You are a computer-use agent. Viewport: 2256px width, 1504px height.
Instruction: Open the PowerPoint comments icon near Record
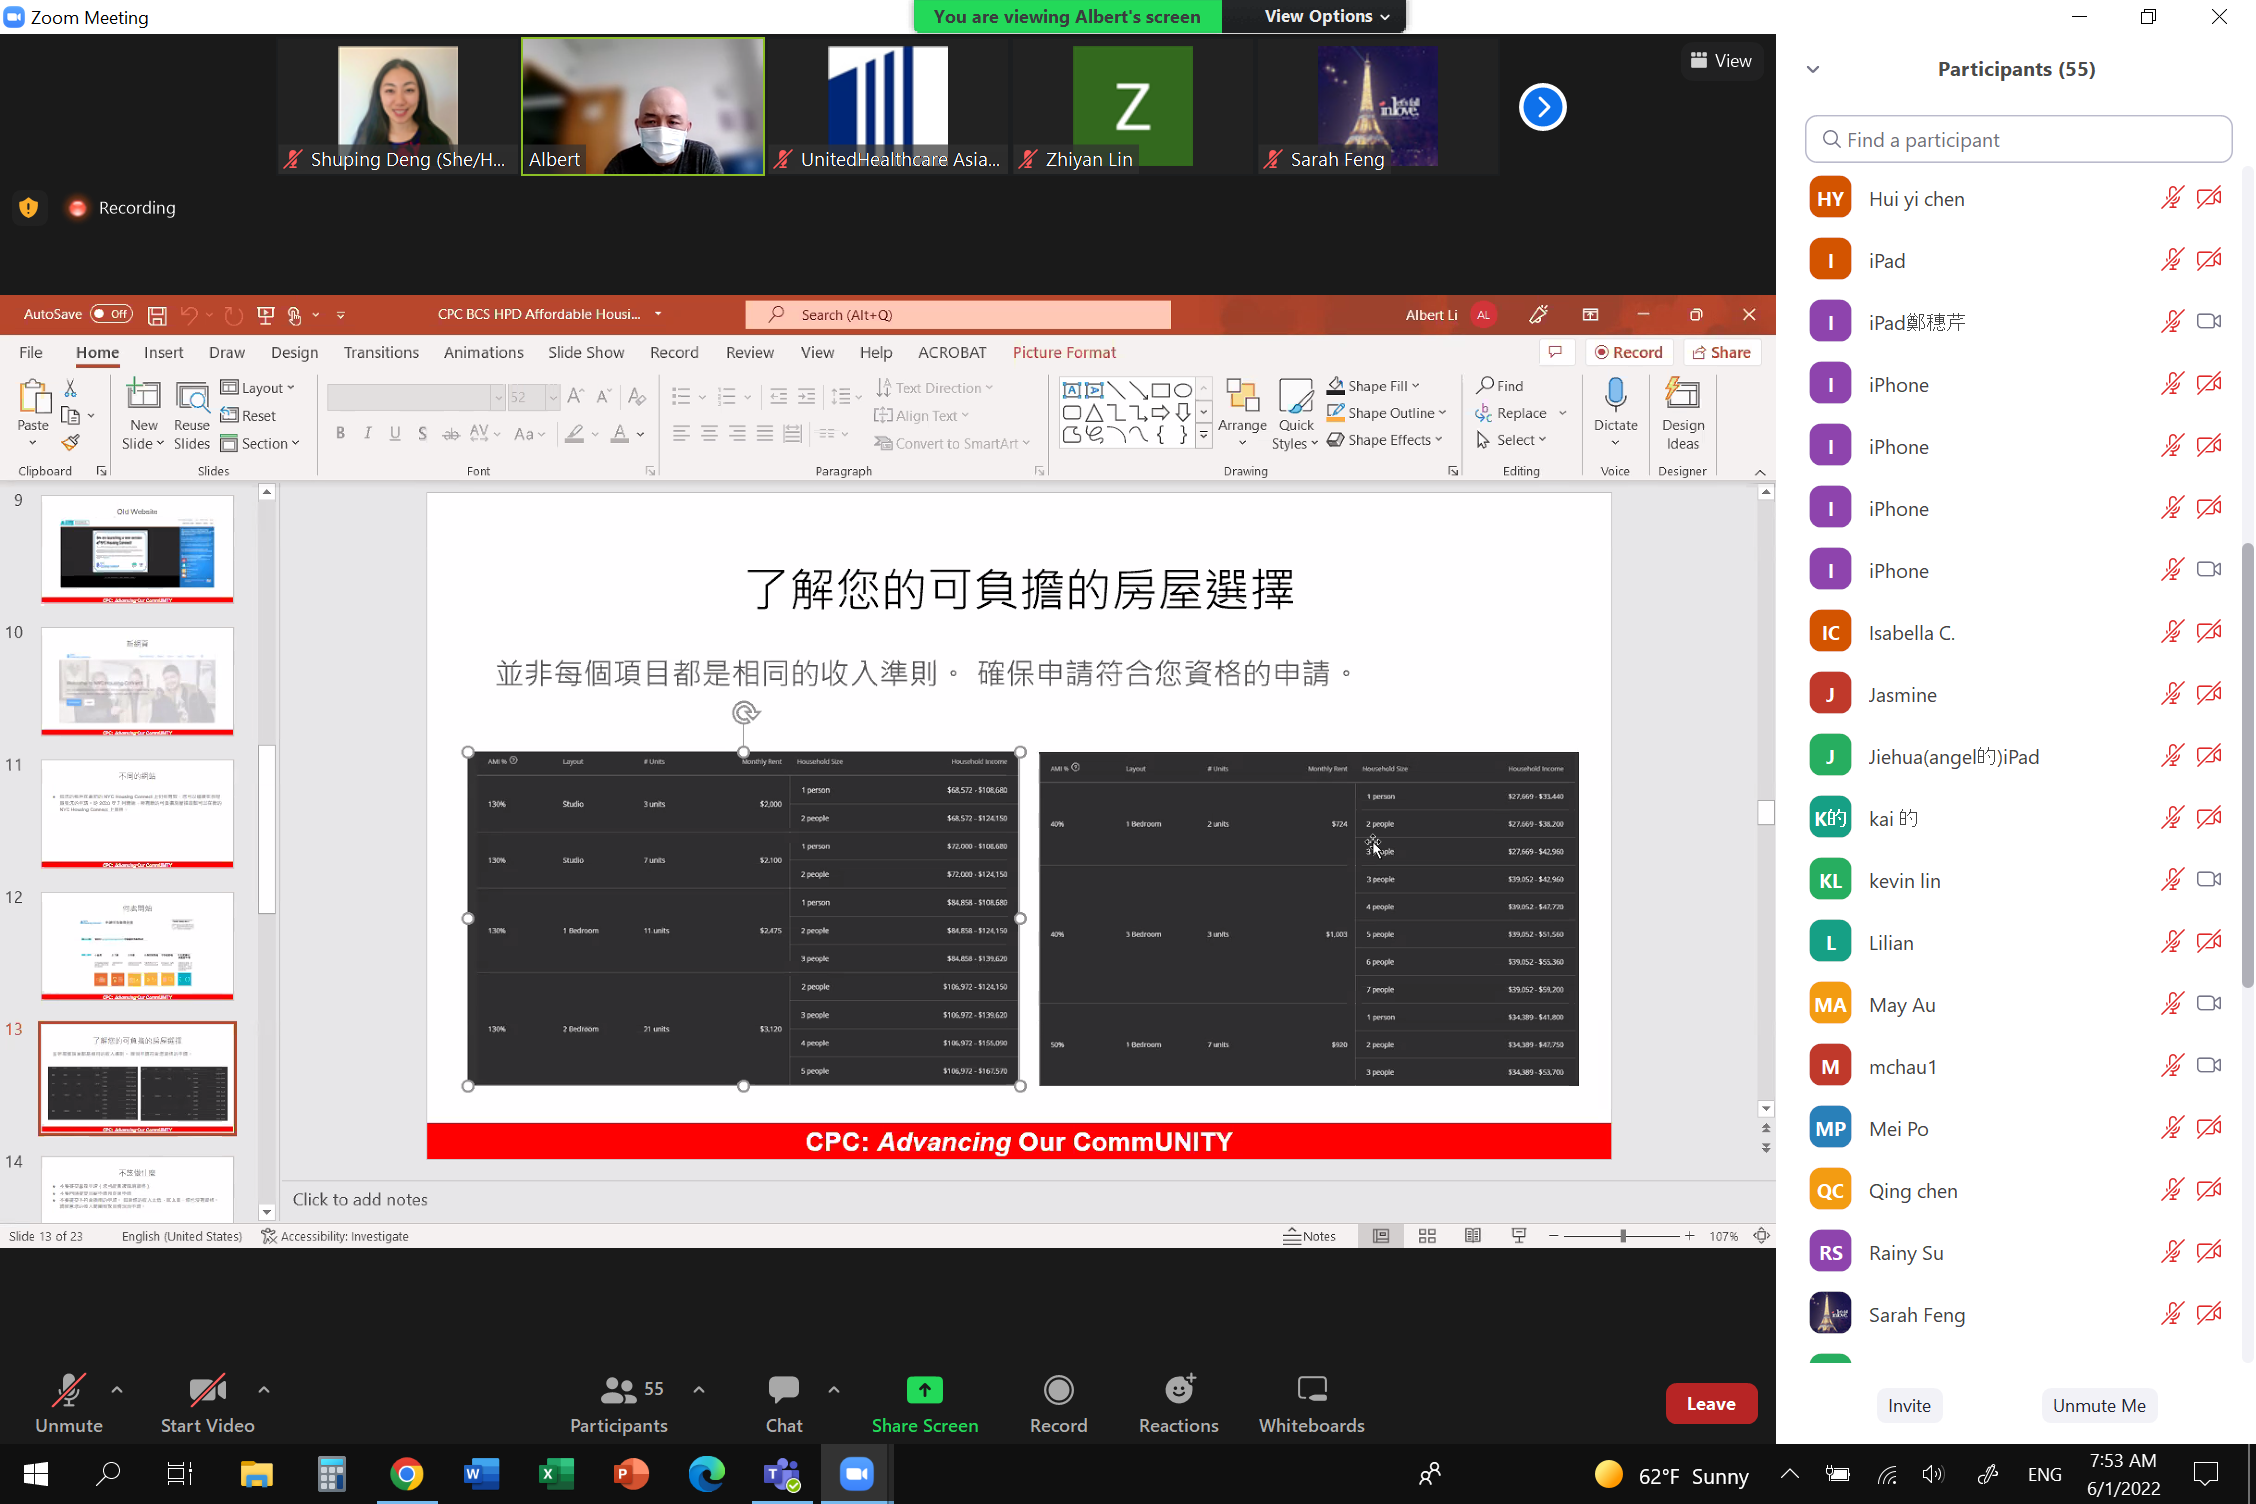1555,352
